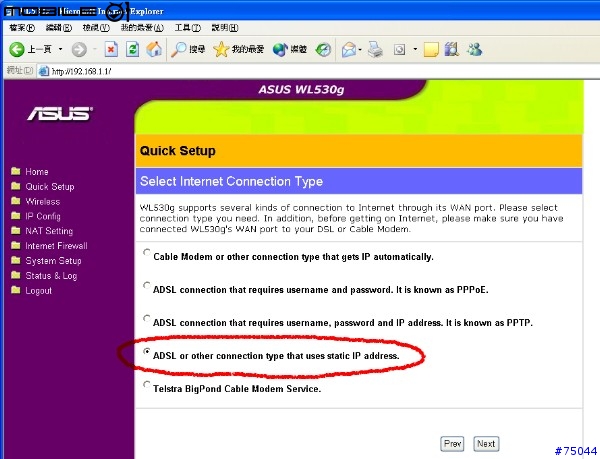The width and height of the screenshot is (600, 459).
Task: Click the Edit page toolbar icon
Action: [x=399, y=49]
